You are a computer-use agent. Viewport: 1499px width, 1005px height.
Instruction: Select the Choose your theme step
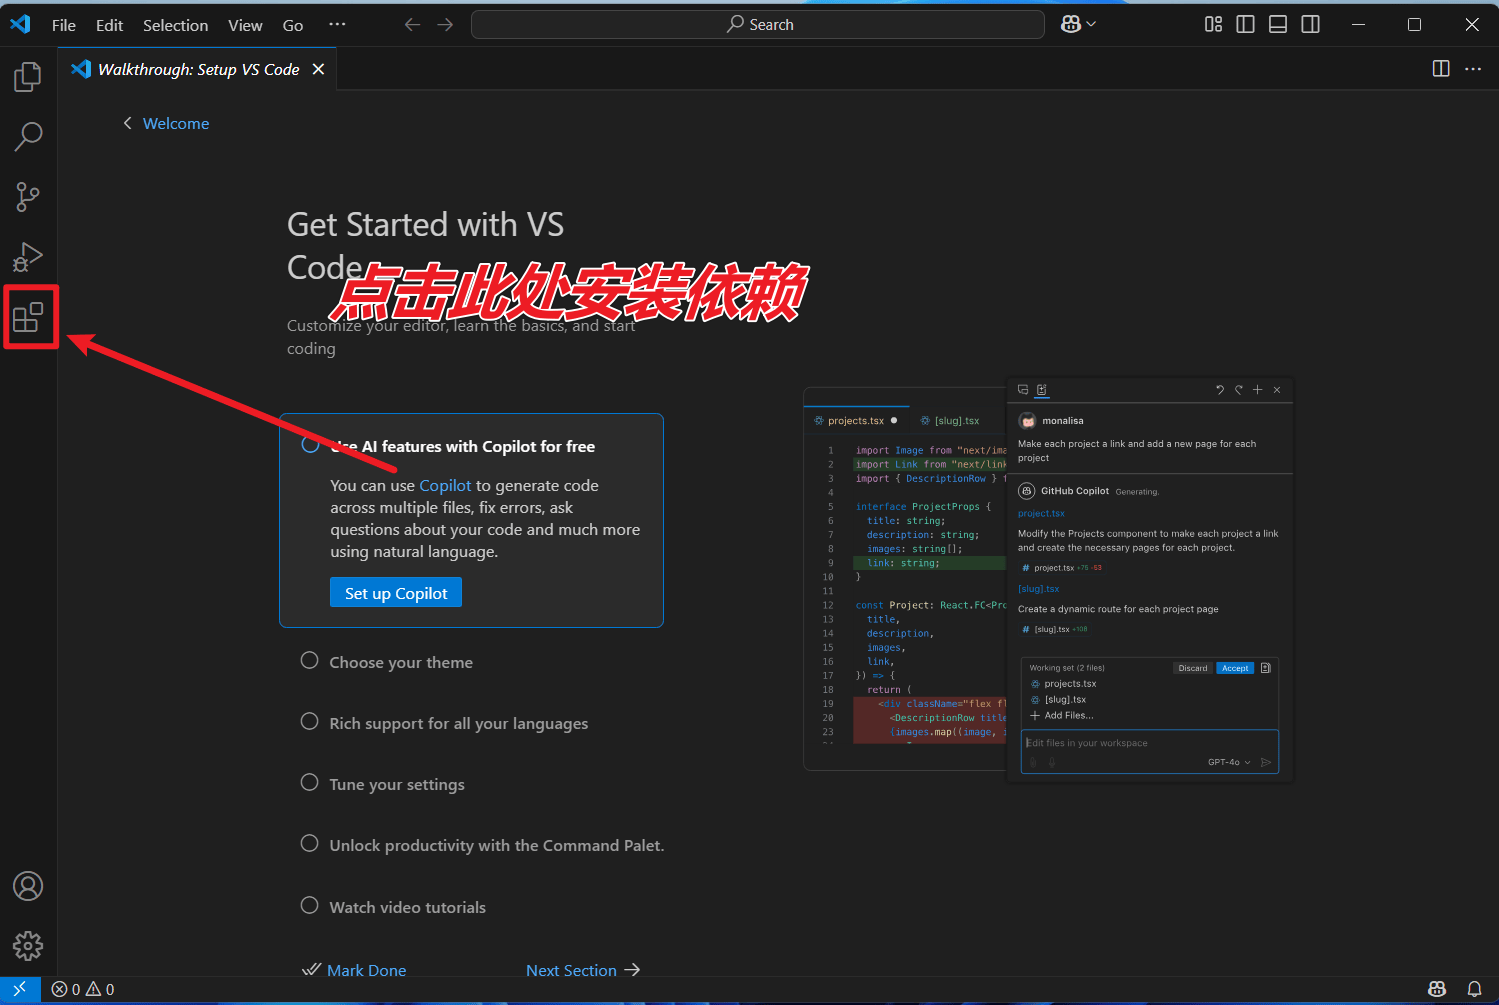click(401, 662)
